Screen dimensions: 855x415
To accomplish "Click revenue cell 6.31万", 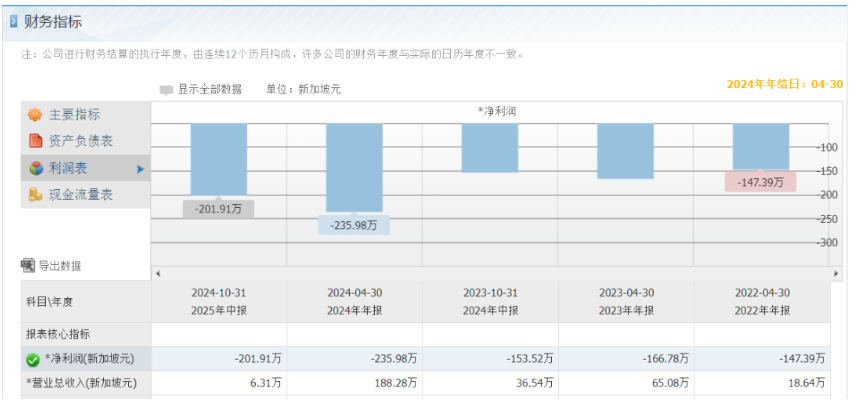I will 219,383.
